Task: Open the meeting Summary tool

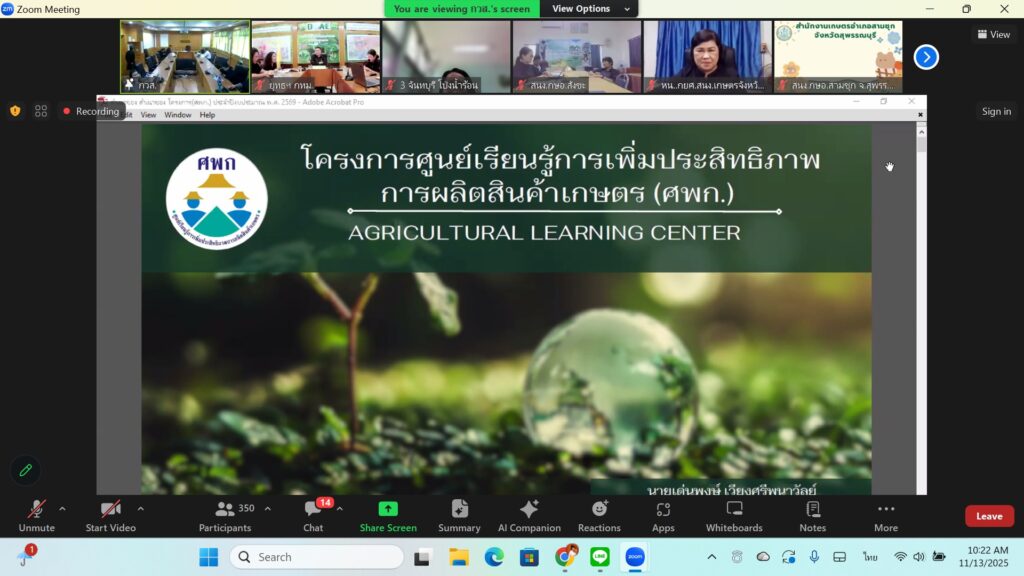Action: [459, 510]
